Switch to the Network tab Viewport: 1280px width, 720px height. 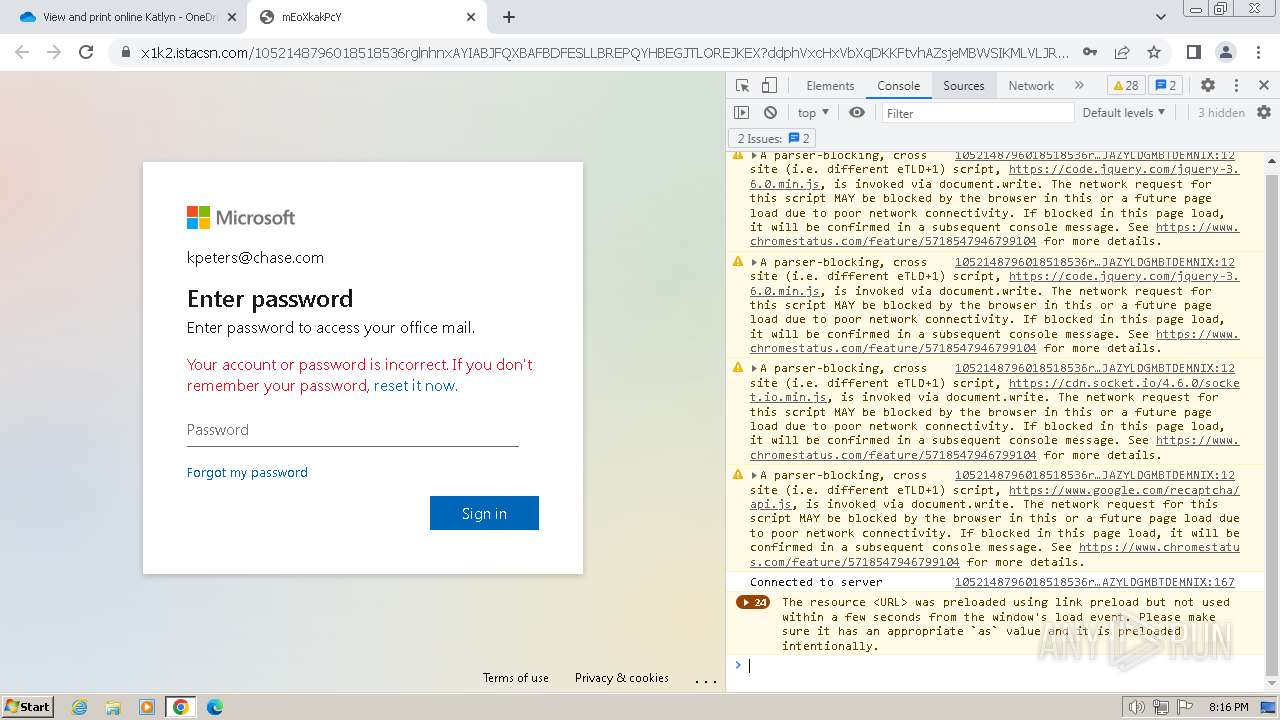pos(1031,86)
